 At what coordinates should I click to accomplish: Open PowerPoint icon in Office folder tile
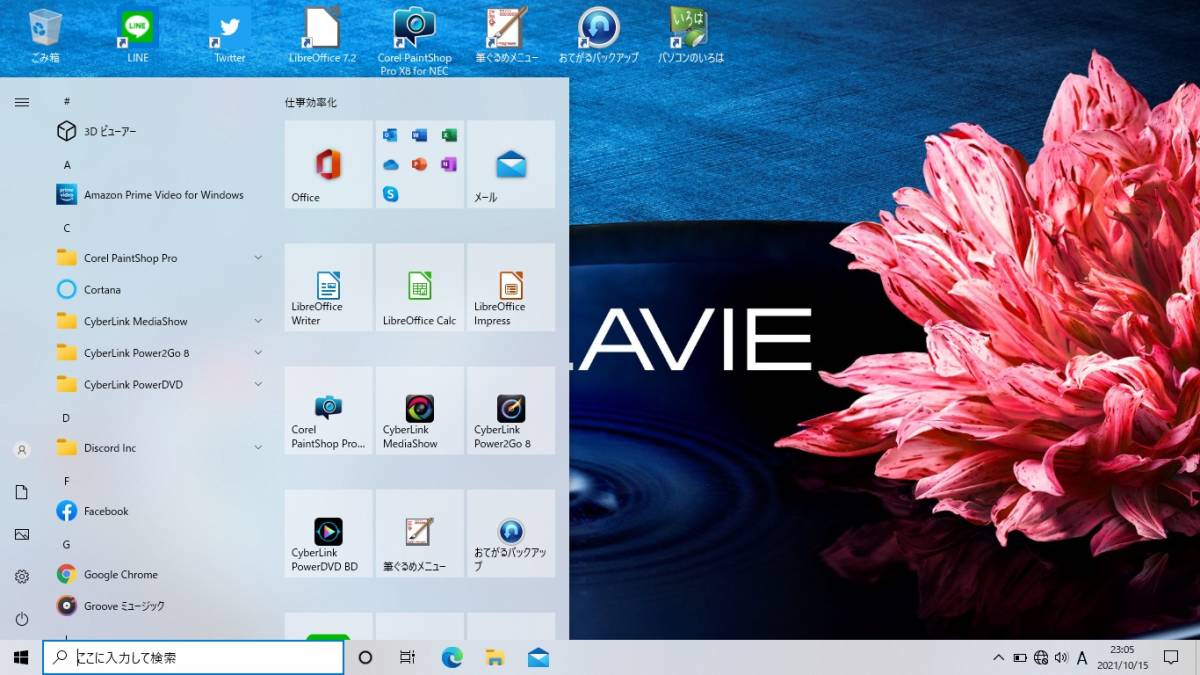[420, 164]
